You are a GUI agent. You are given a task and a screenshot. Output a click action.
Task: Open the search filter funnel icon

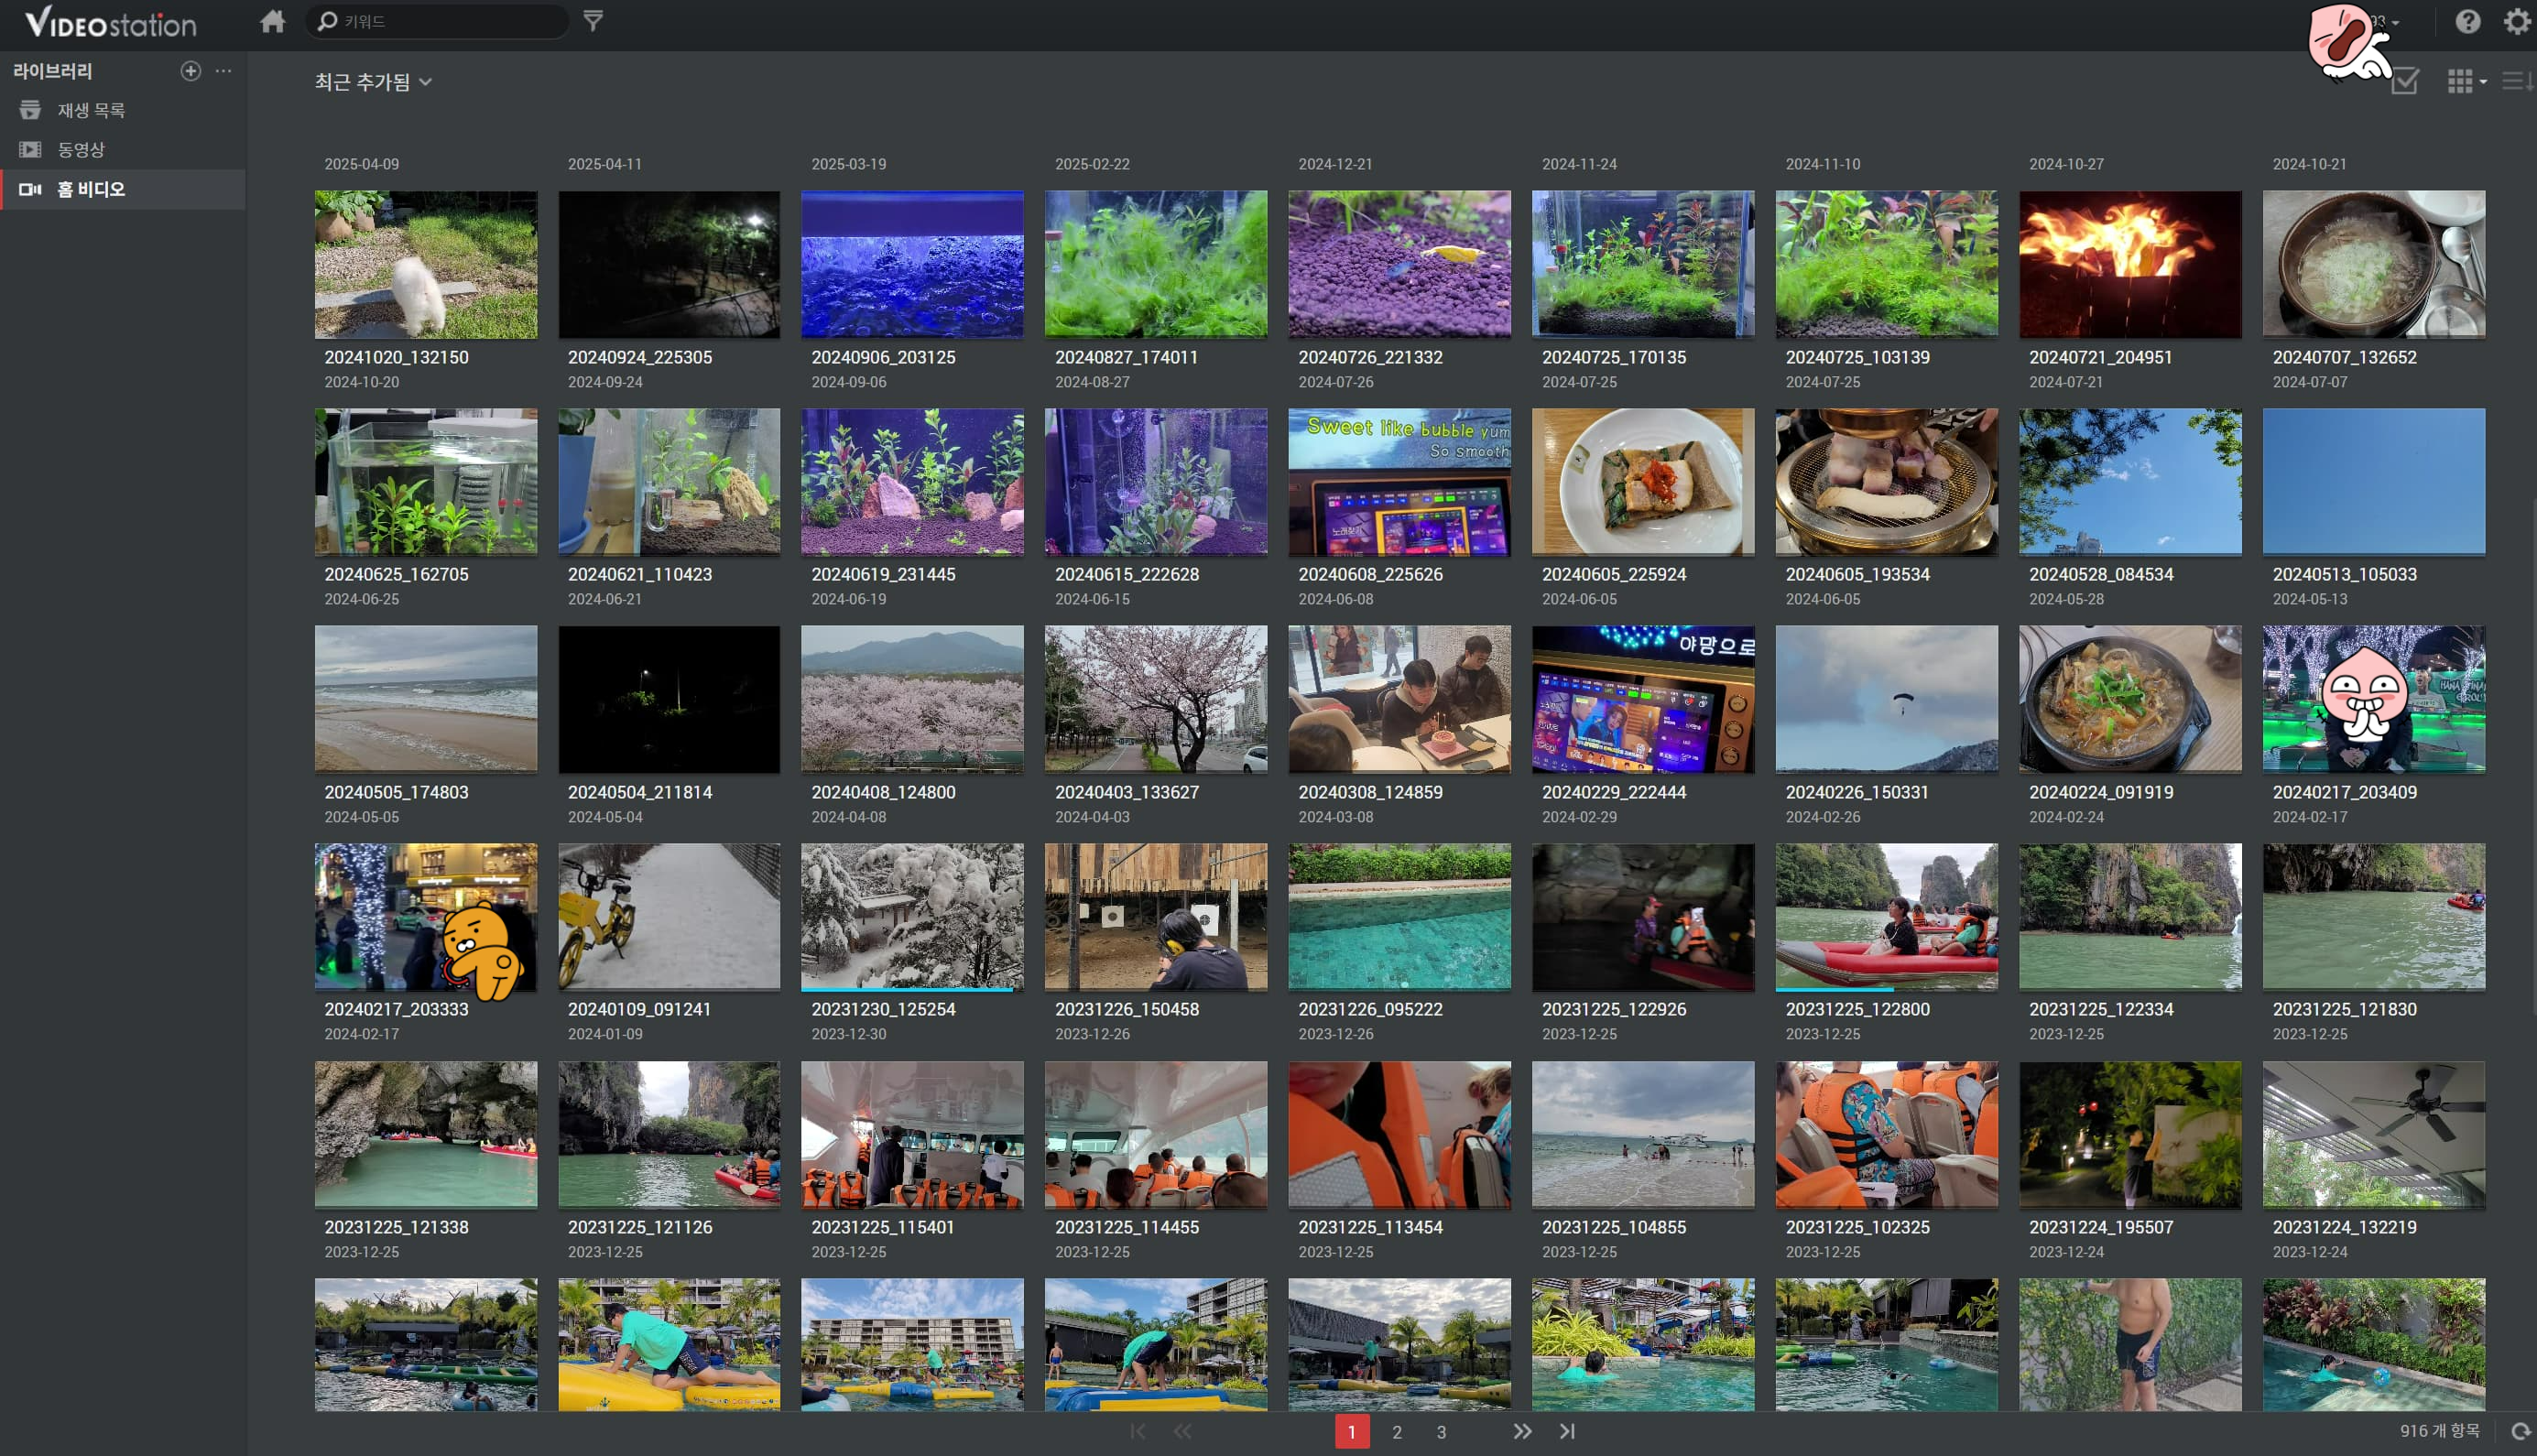(x=593, y=21)
